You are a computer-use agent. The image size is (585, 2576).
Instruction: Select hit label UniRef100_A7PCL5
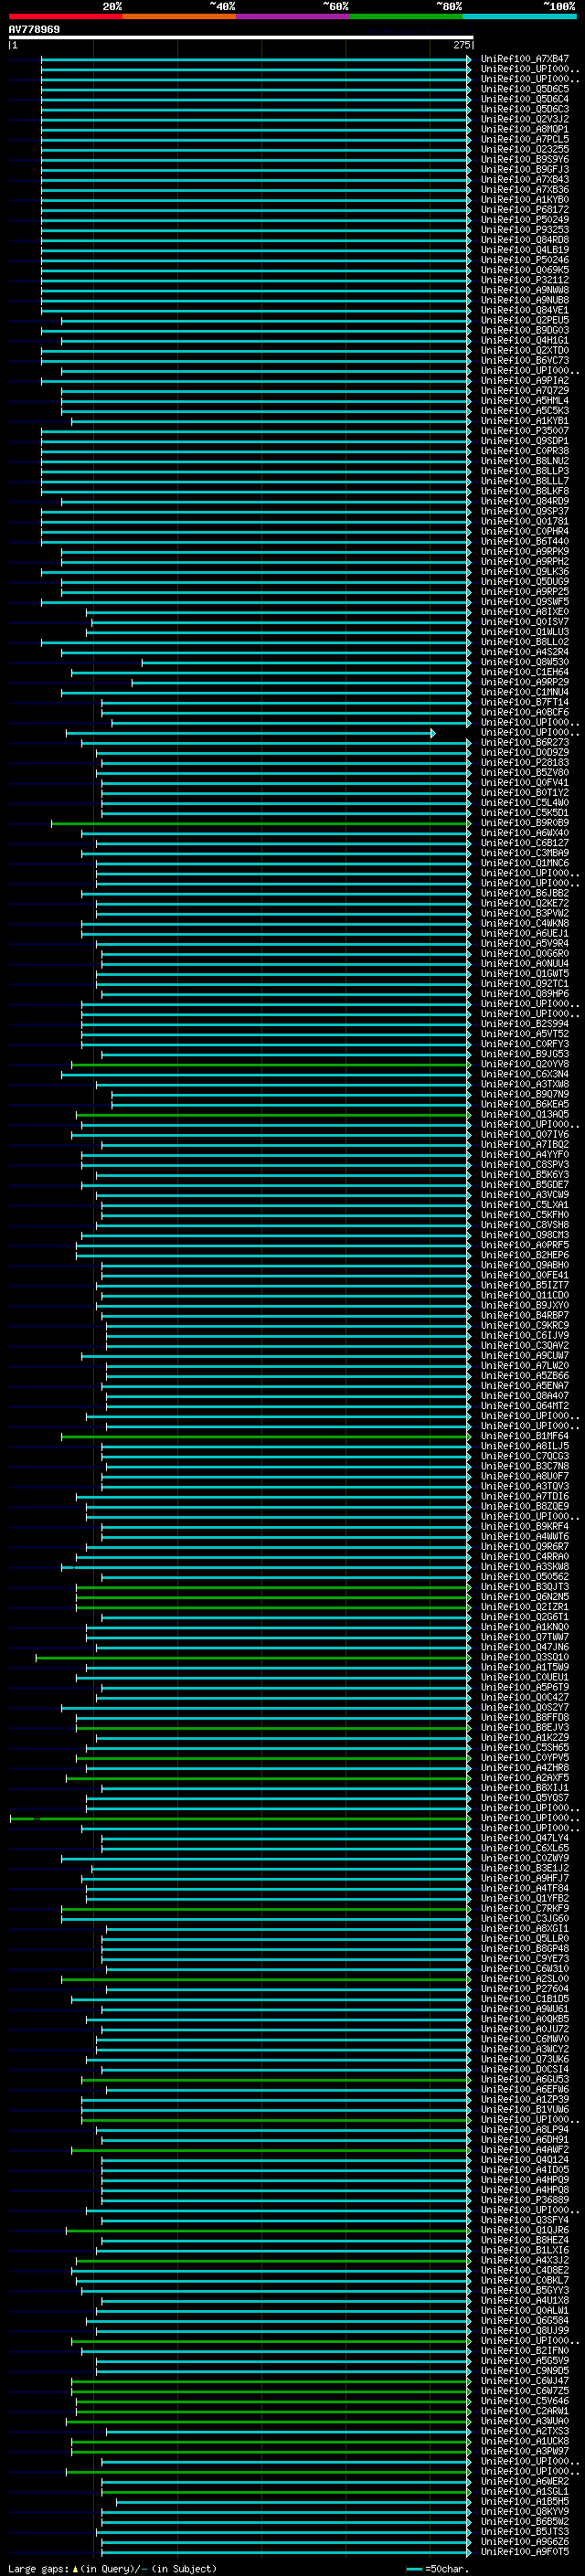pyautogui.click(x=524, y=139)
